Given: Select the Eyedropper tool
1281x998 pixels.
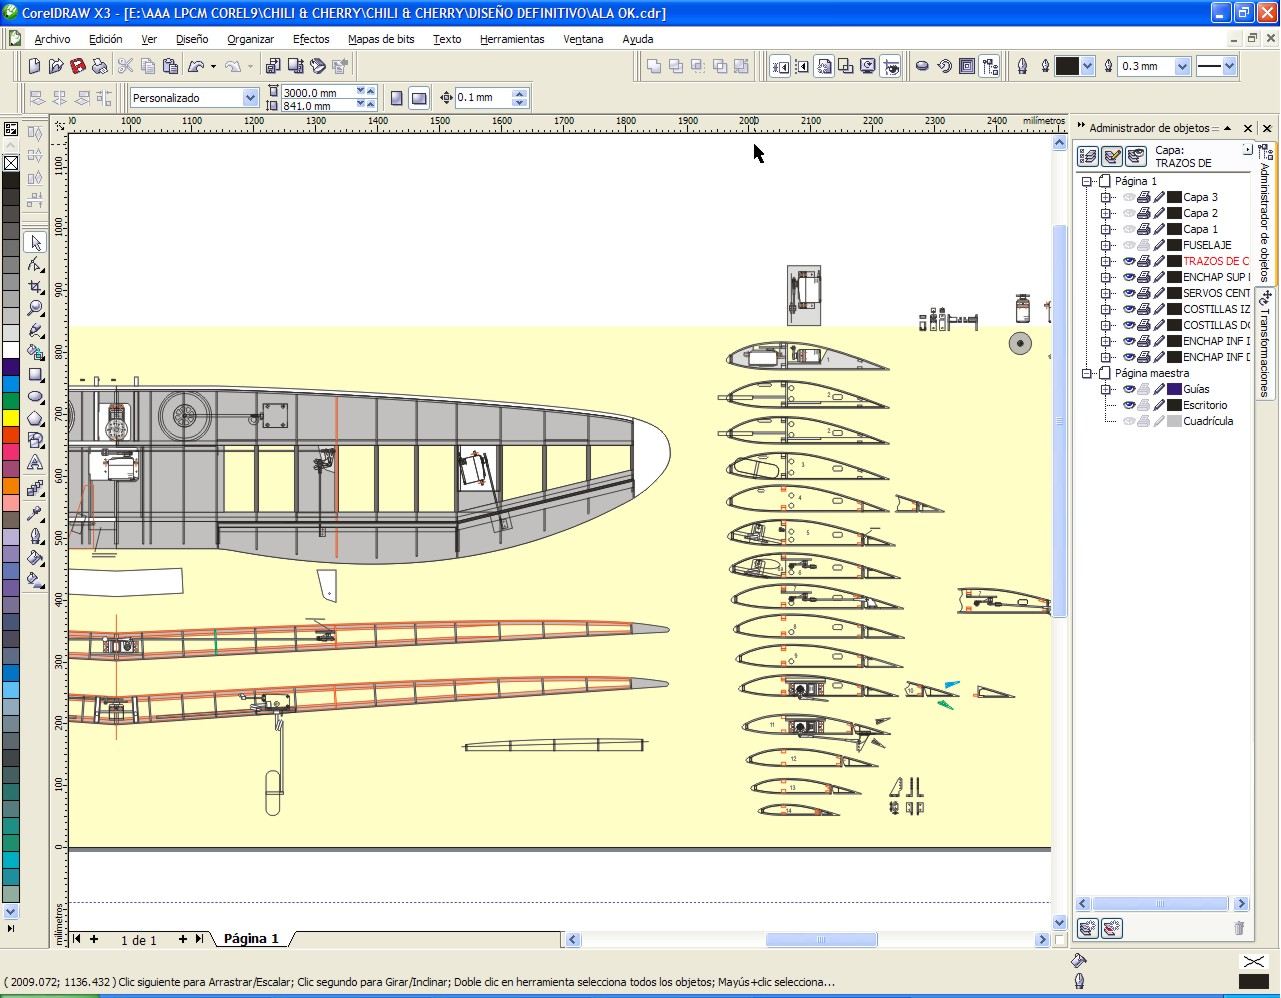Looking at the screenshot, I should pyautogui.click(x=36, y=514).
